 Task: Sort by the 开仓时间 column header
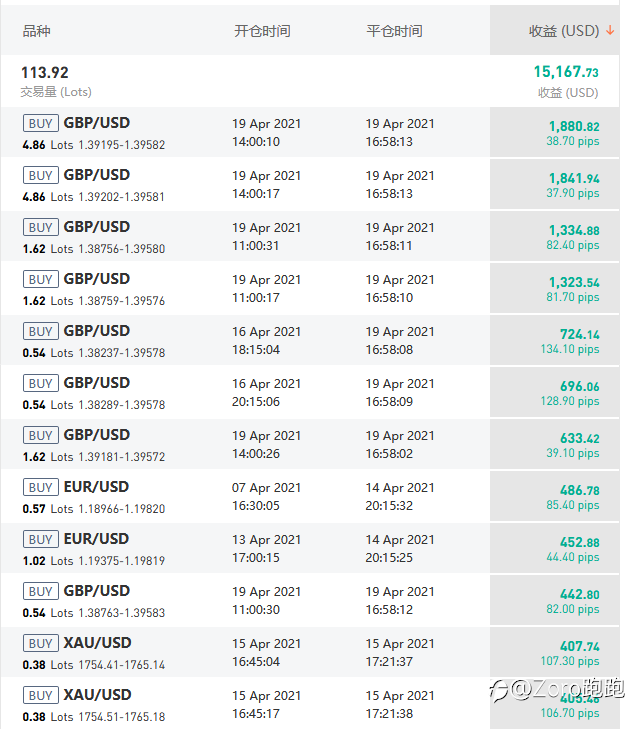pos(262,31)
